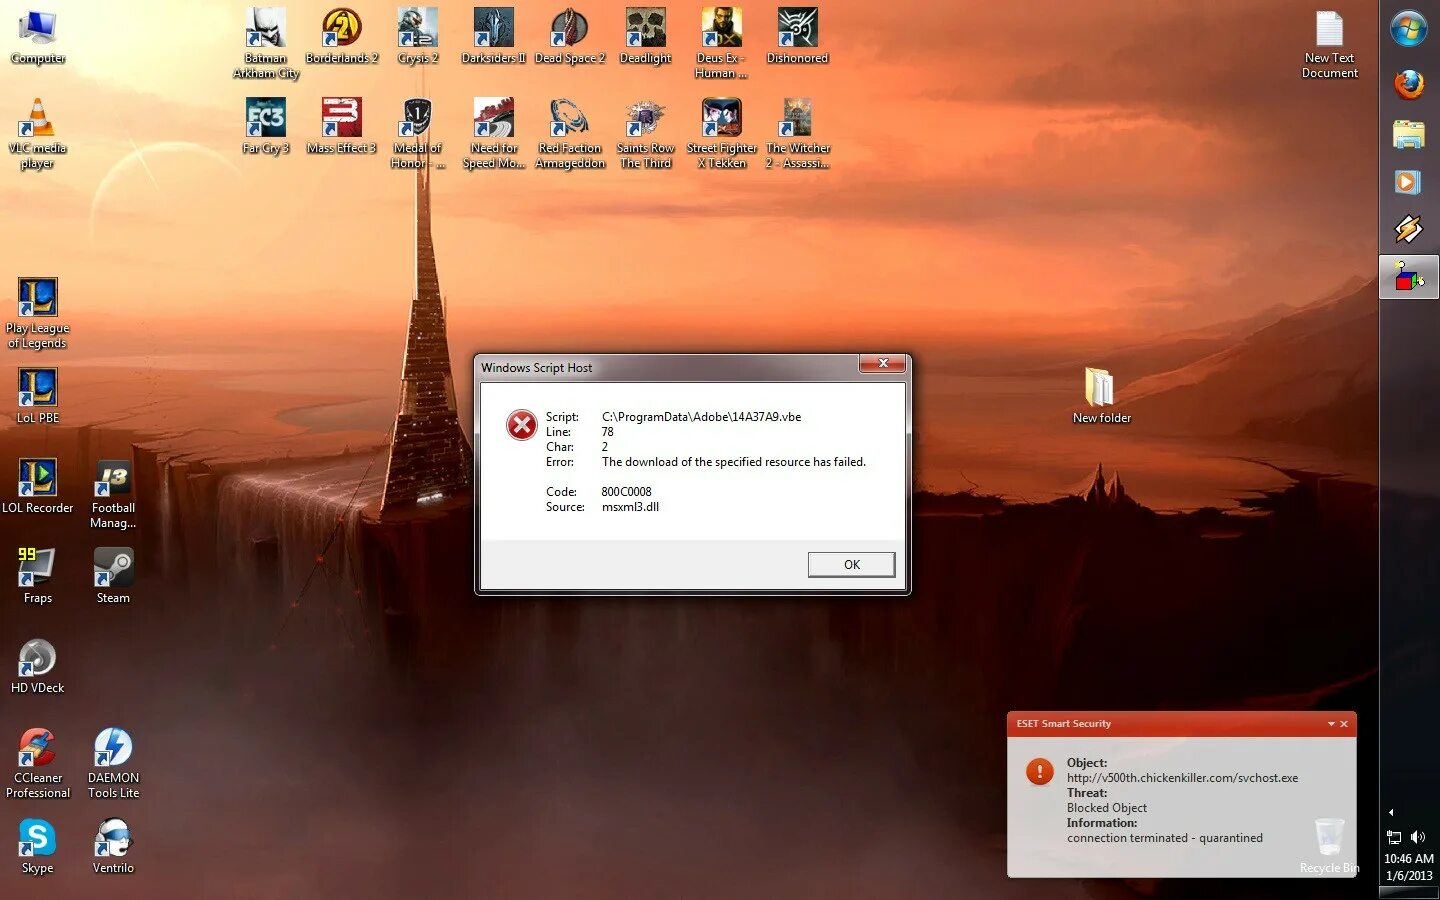Dismiss the ESET Smart Security notification
This screenshot has width=1440, height=900.
(1344, 724)
